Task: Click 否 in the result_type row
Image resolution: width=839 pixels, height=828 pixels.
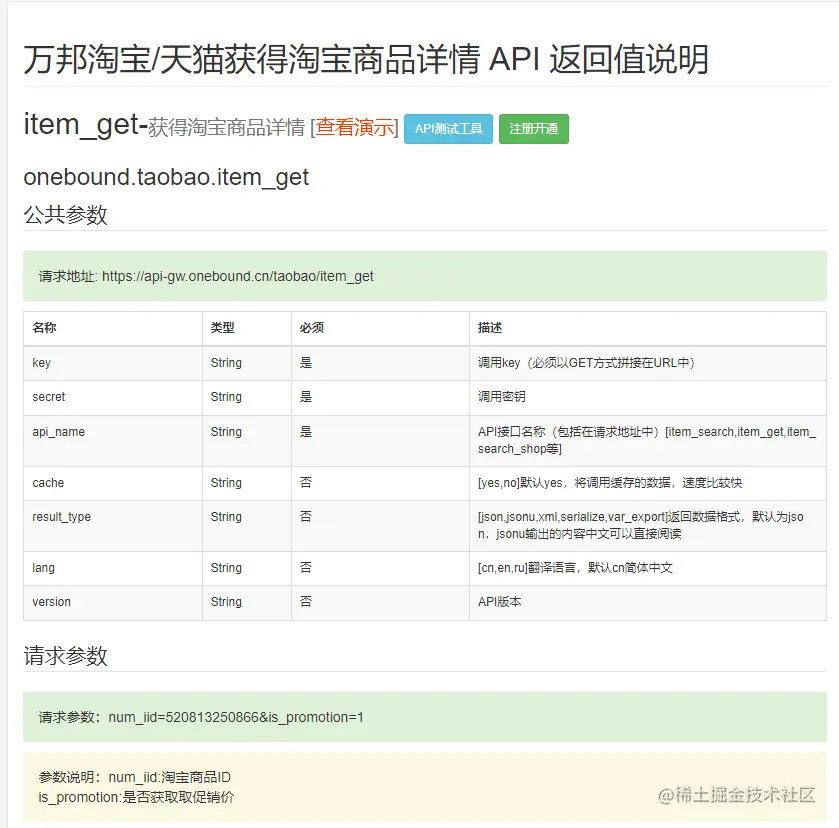Action: 306,517
